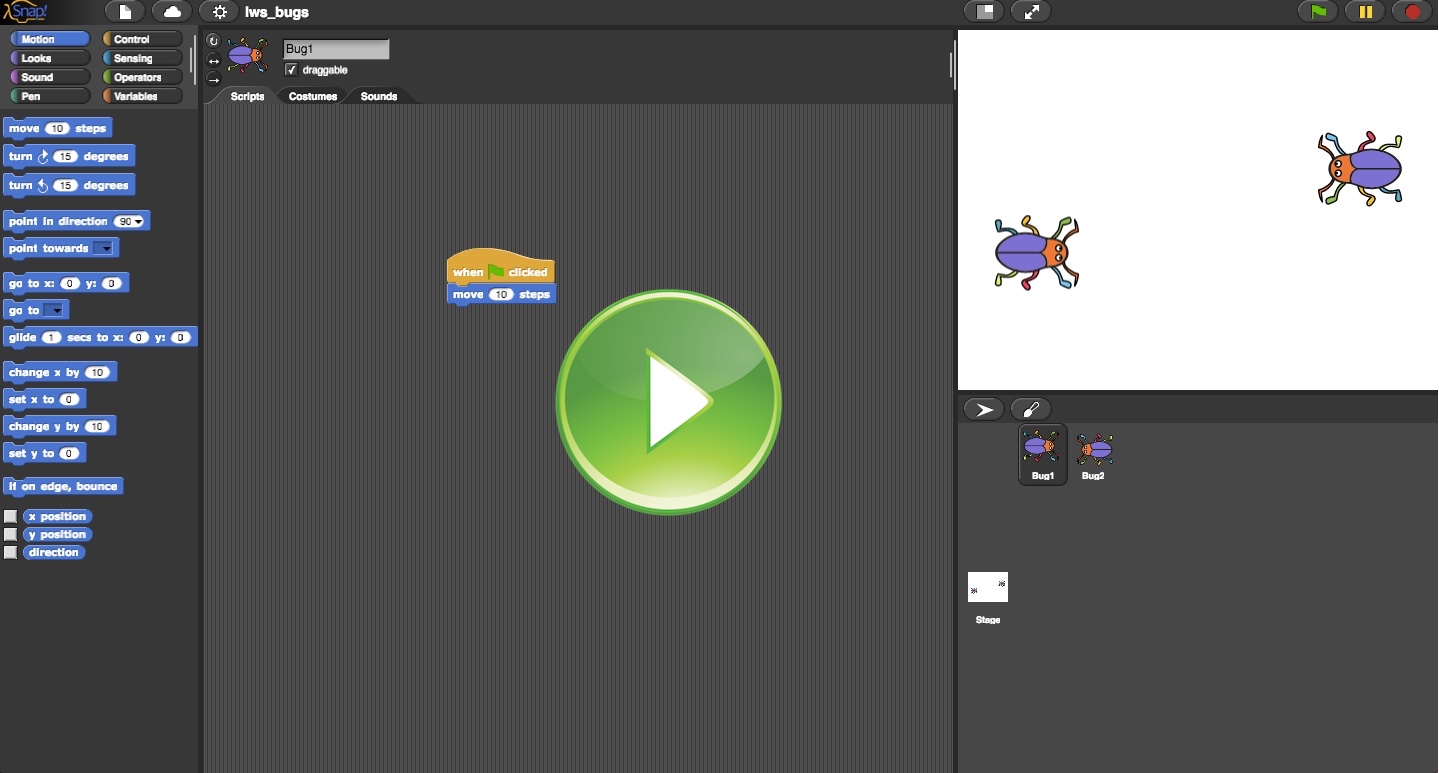1439x773 pixels.
Task: Expand the point in direction dropdown
Action: tap(137, 222)
